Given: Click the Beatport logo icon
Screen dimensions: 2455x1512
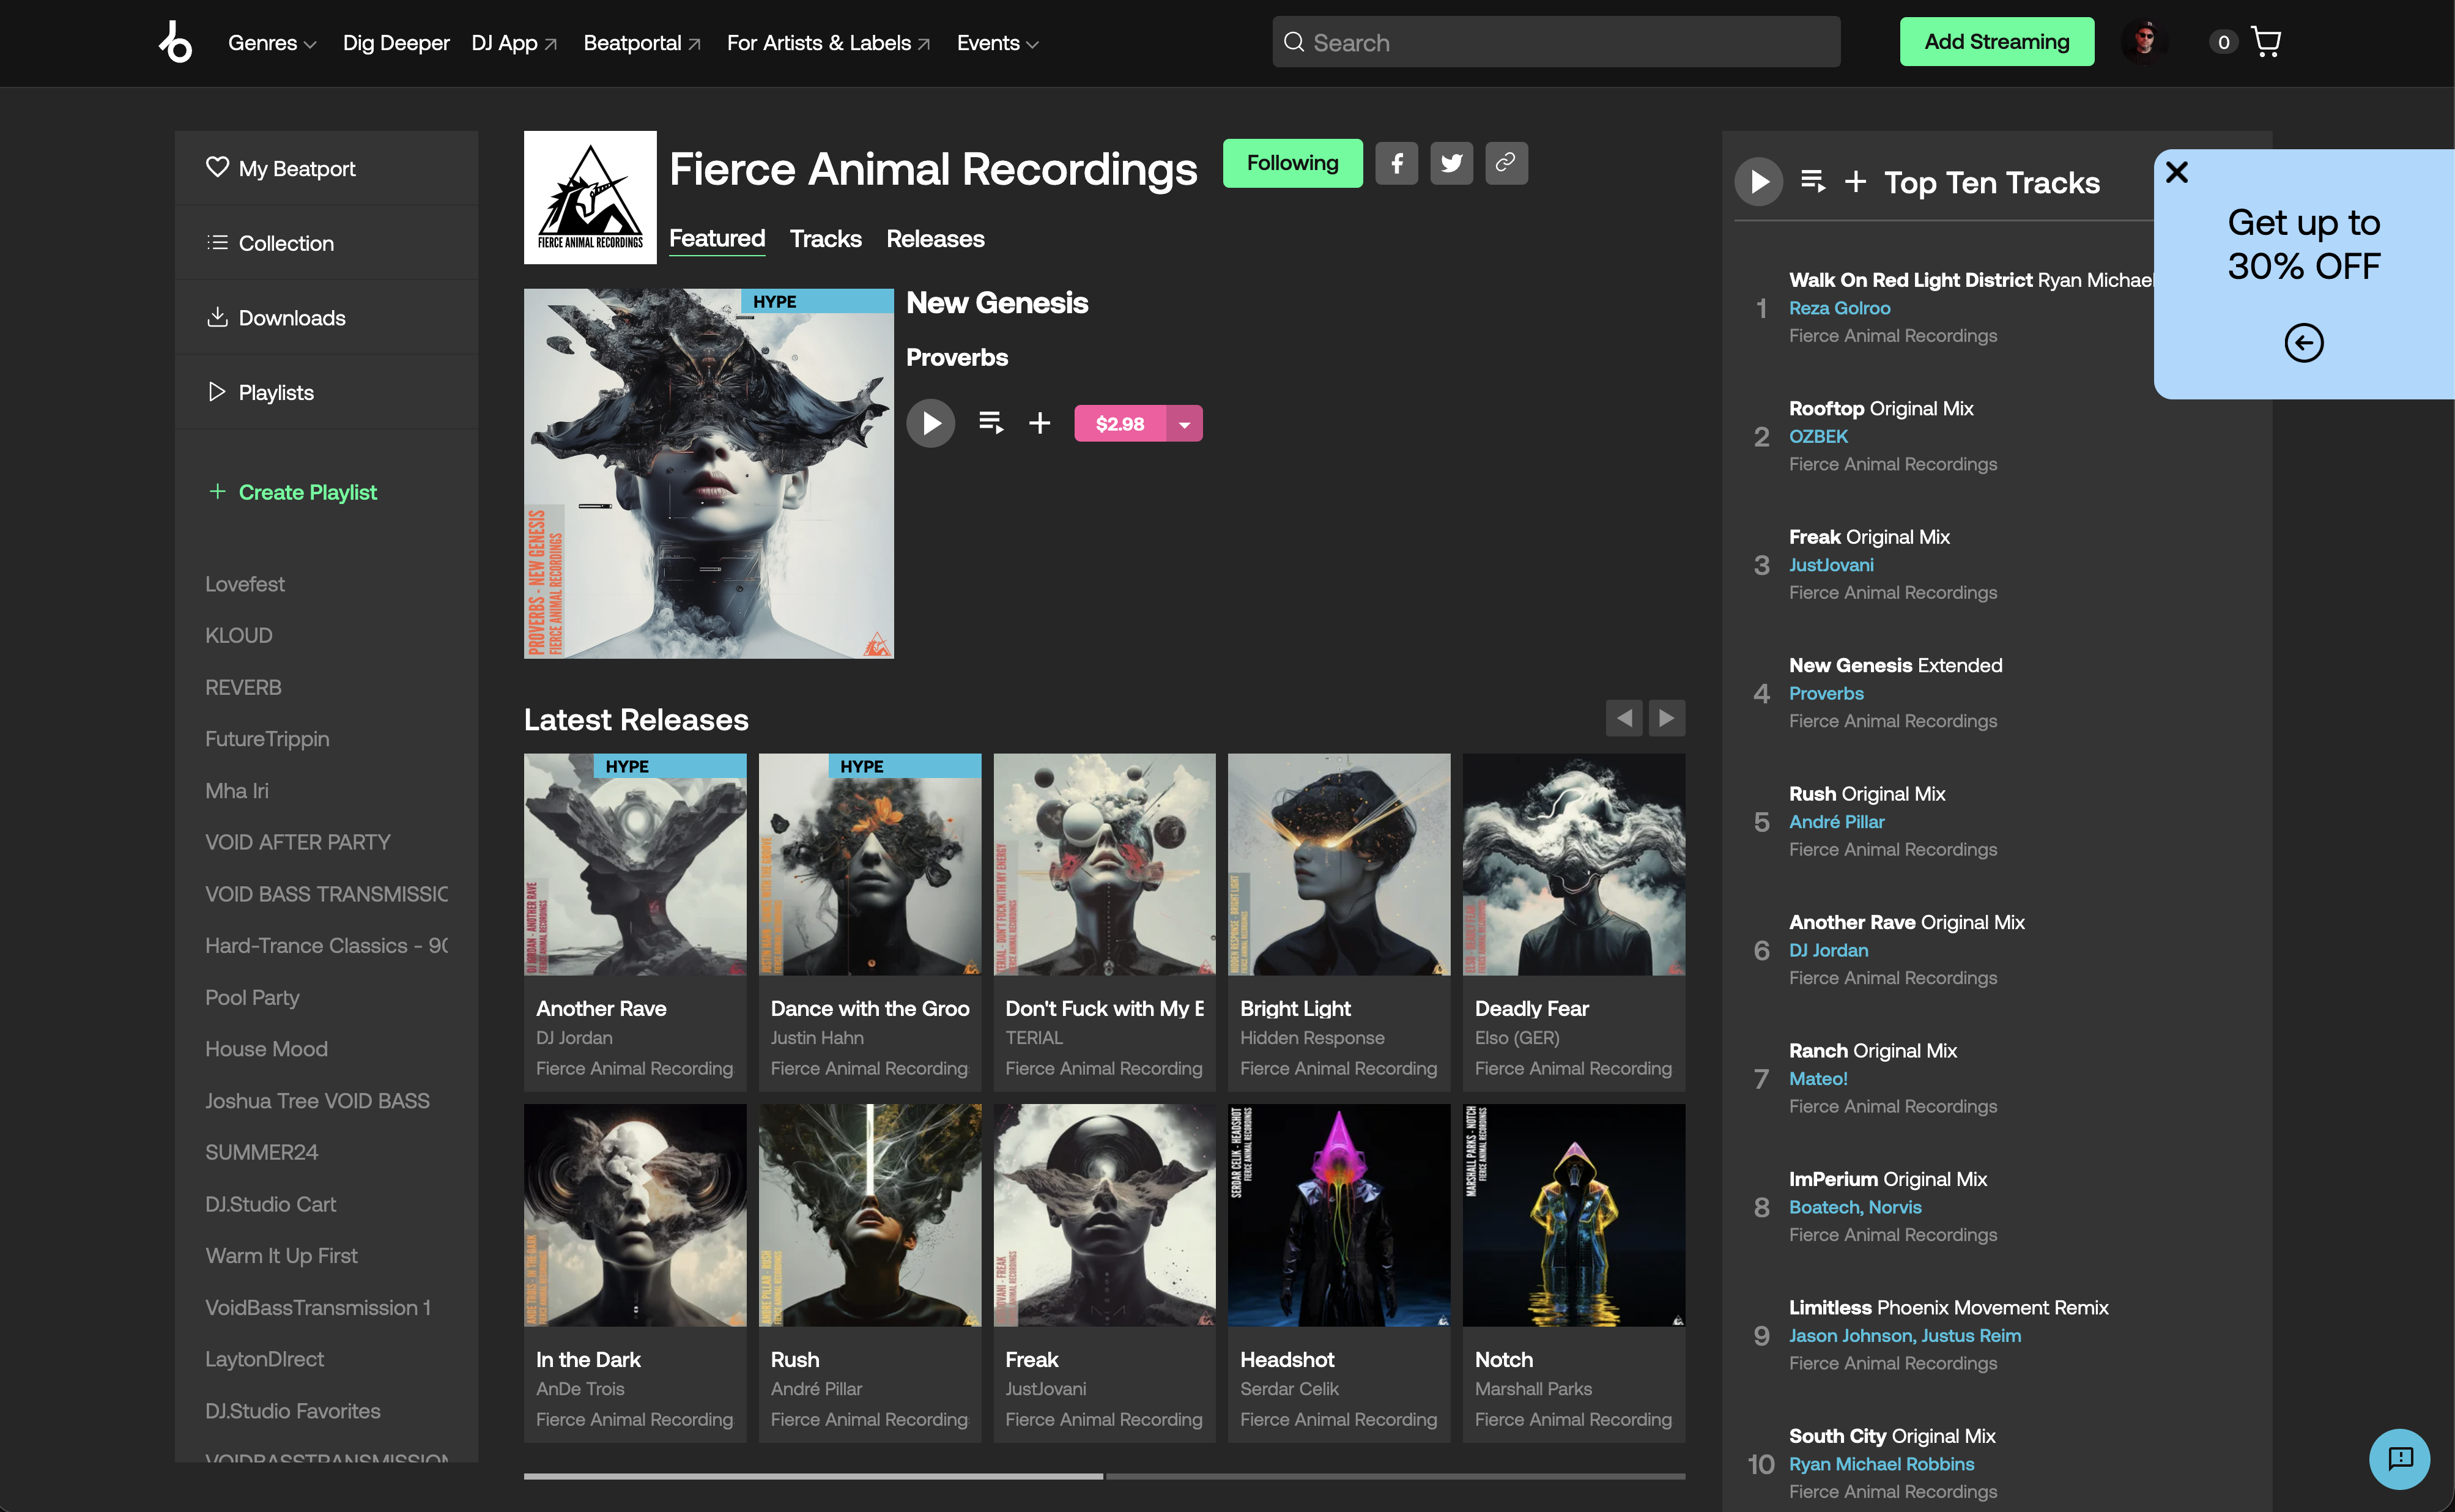Looking at the screenshot, I should tap(176, 42).
